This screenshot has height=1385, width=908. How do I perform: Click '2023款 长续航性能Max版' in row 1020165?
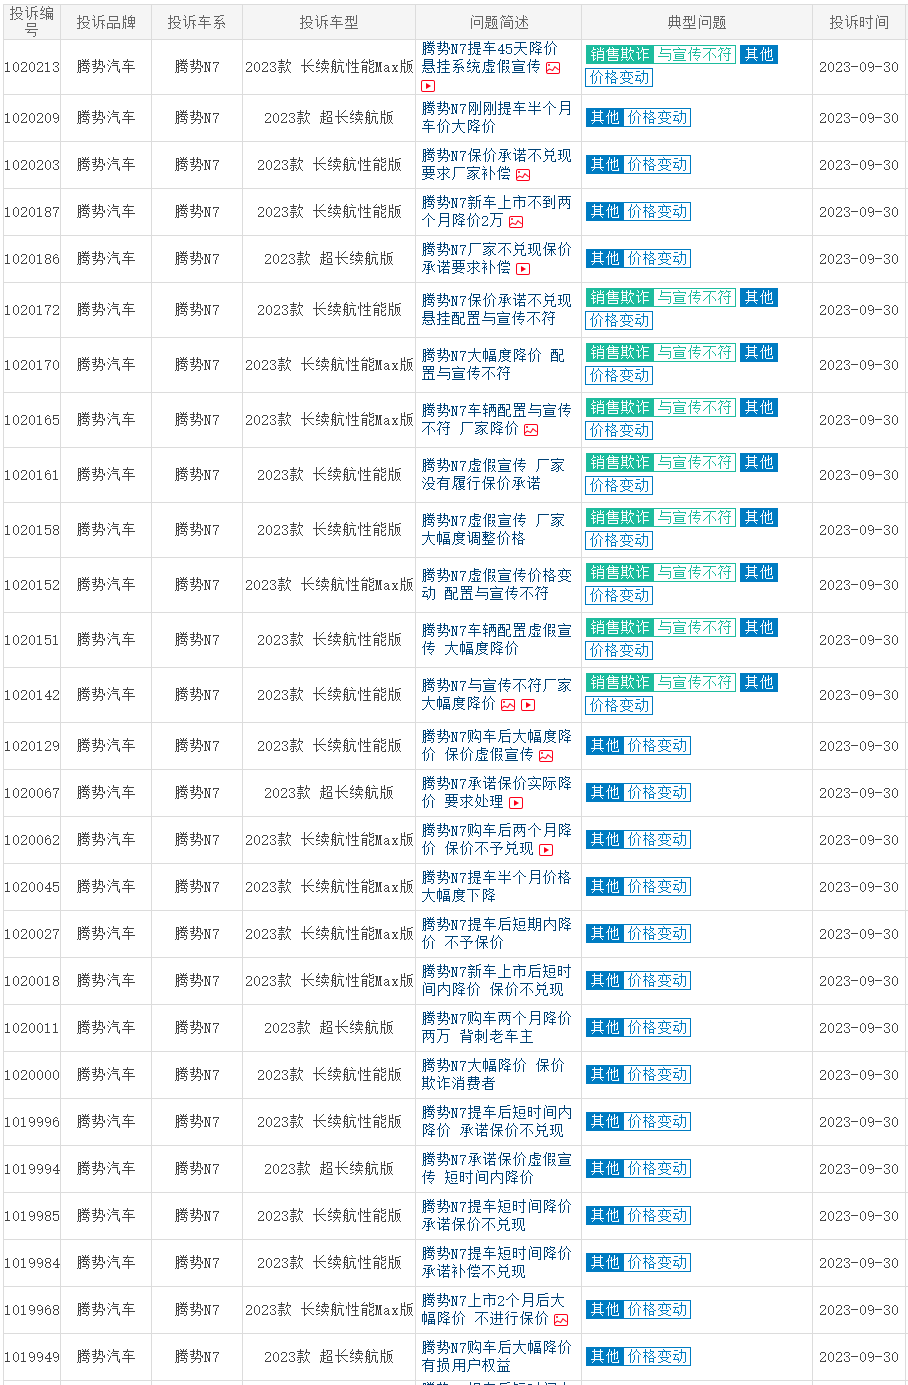point(329,420)
